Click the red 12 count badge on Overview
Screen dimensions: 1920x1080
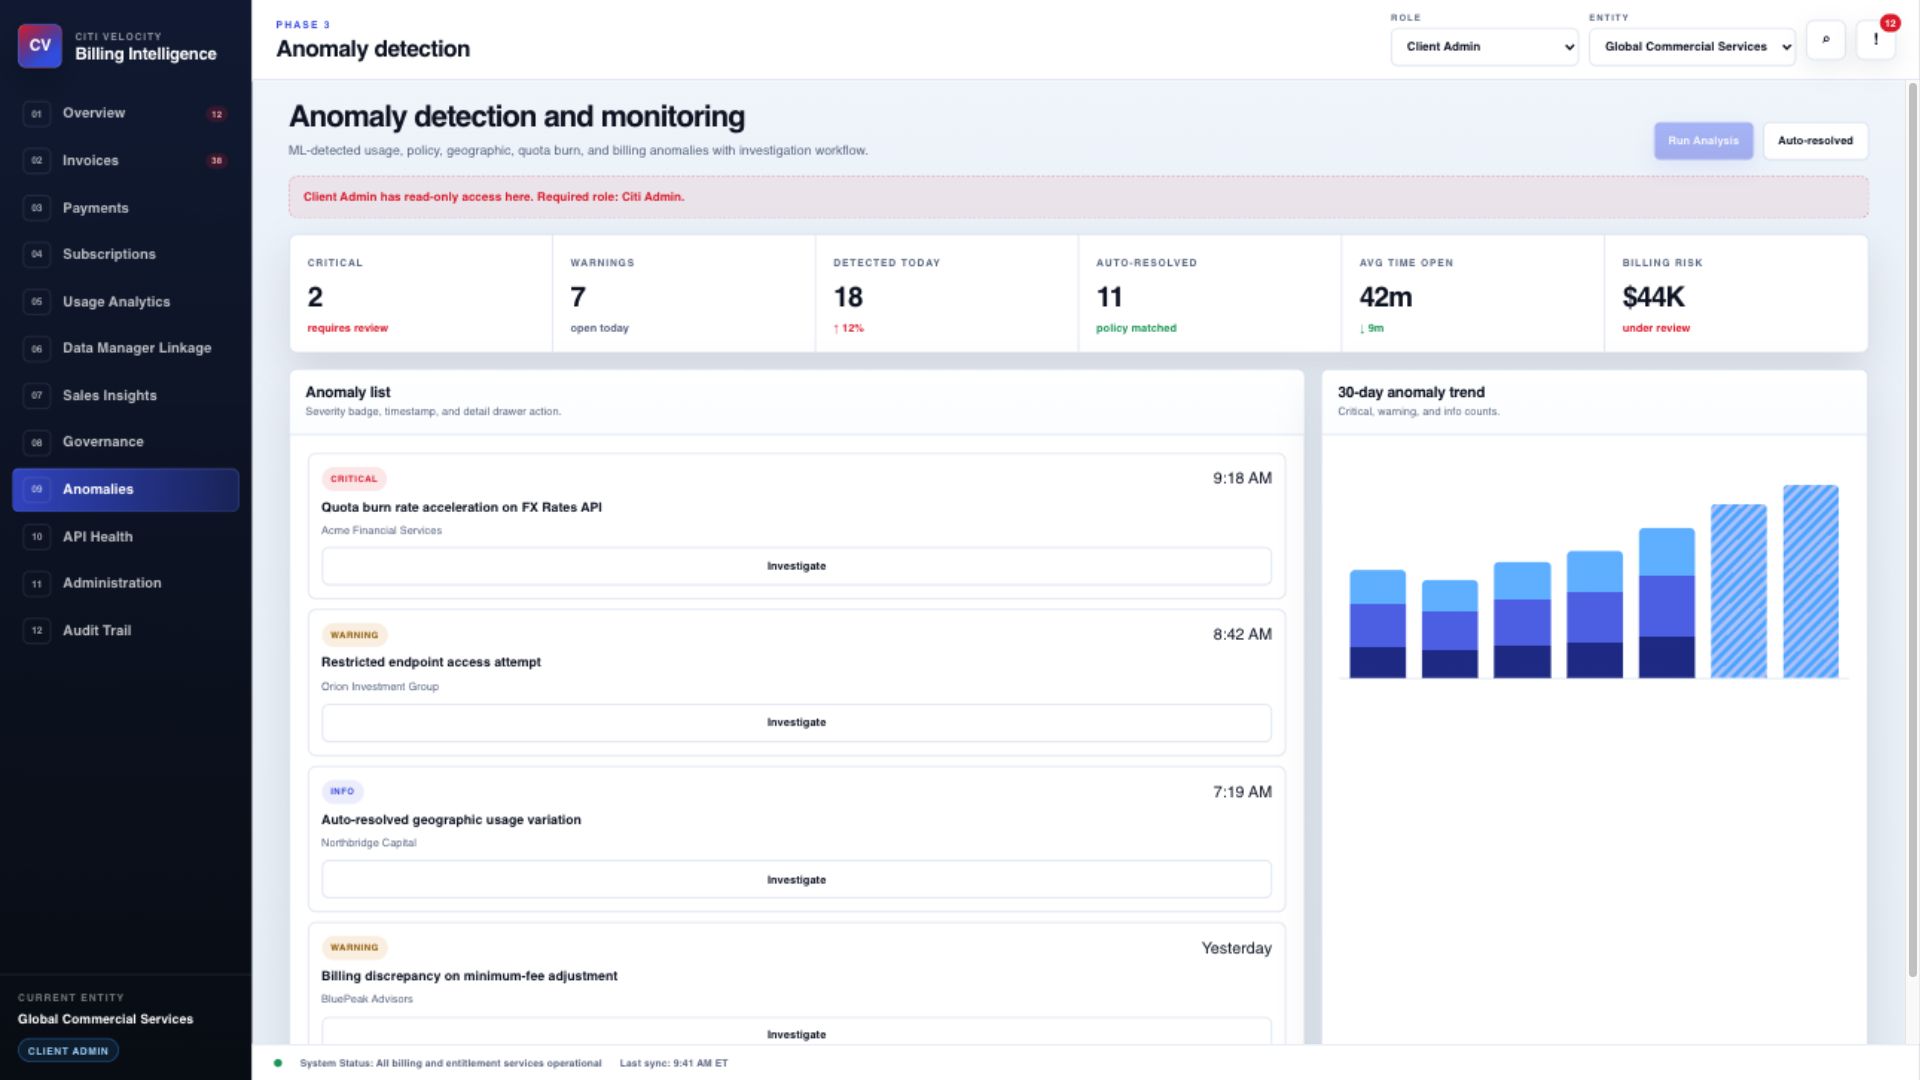(x=216, y=114)
